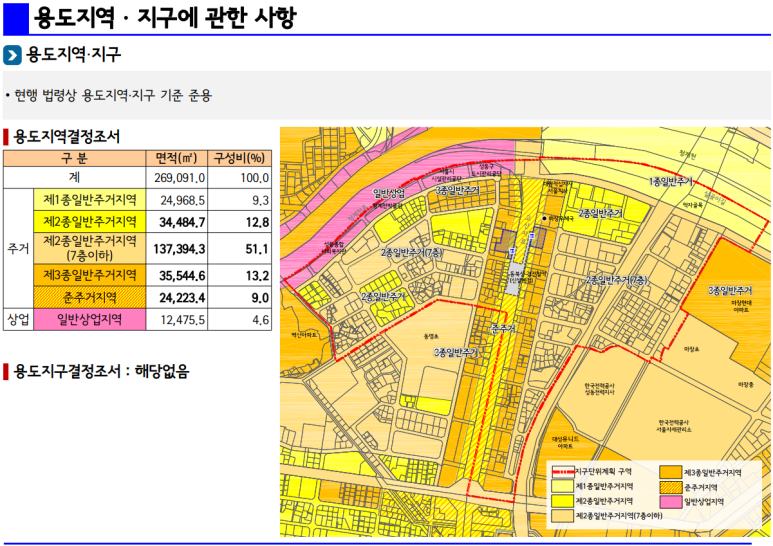The width and height of the screenshot is (773, 546).
Task: Click the 대성유니드 아파트 map label
Action: 565,442
